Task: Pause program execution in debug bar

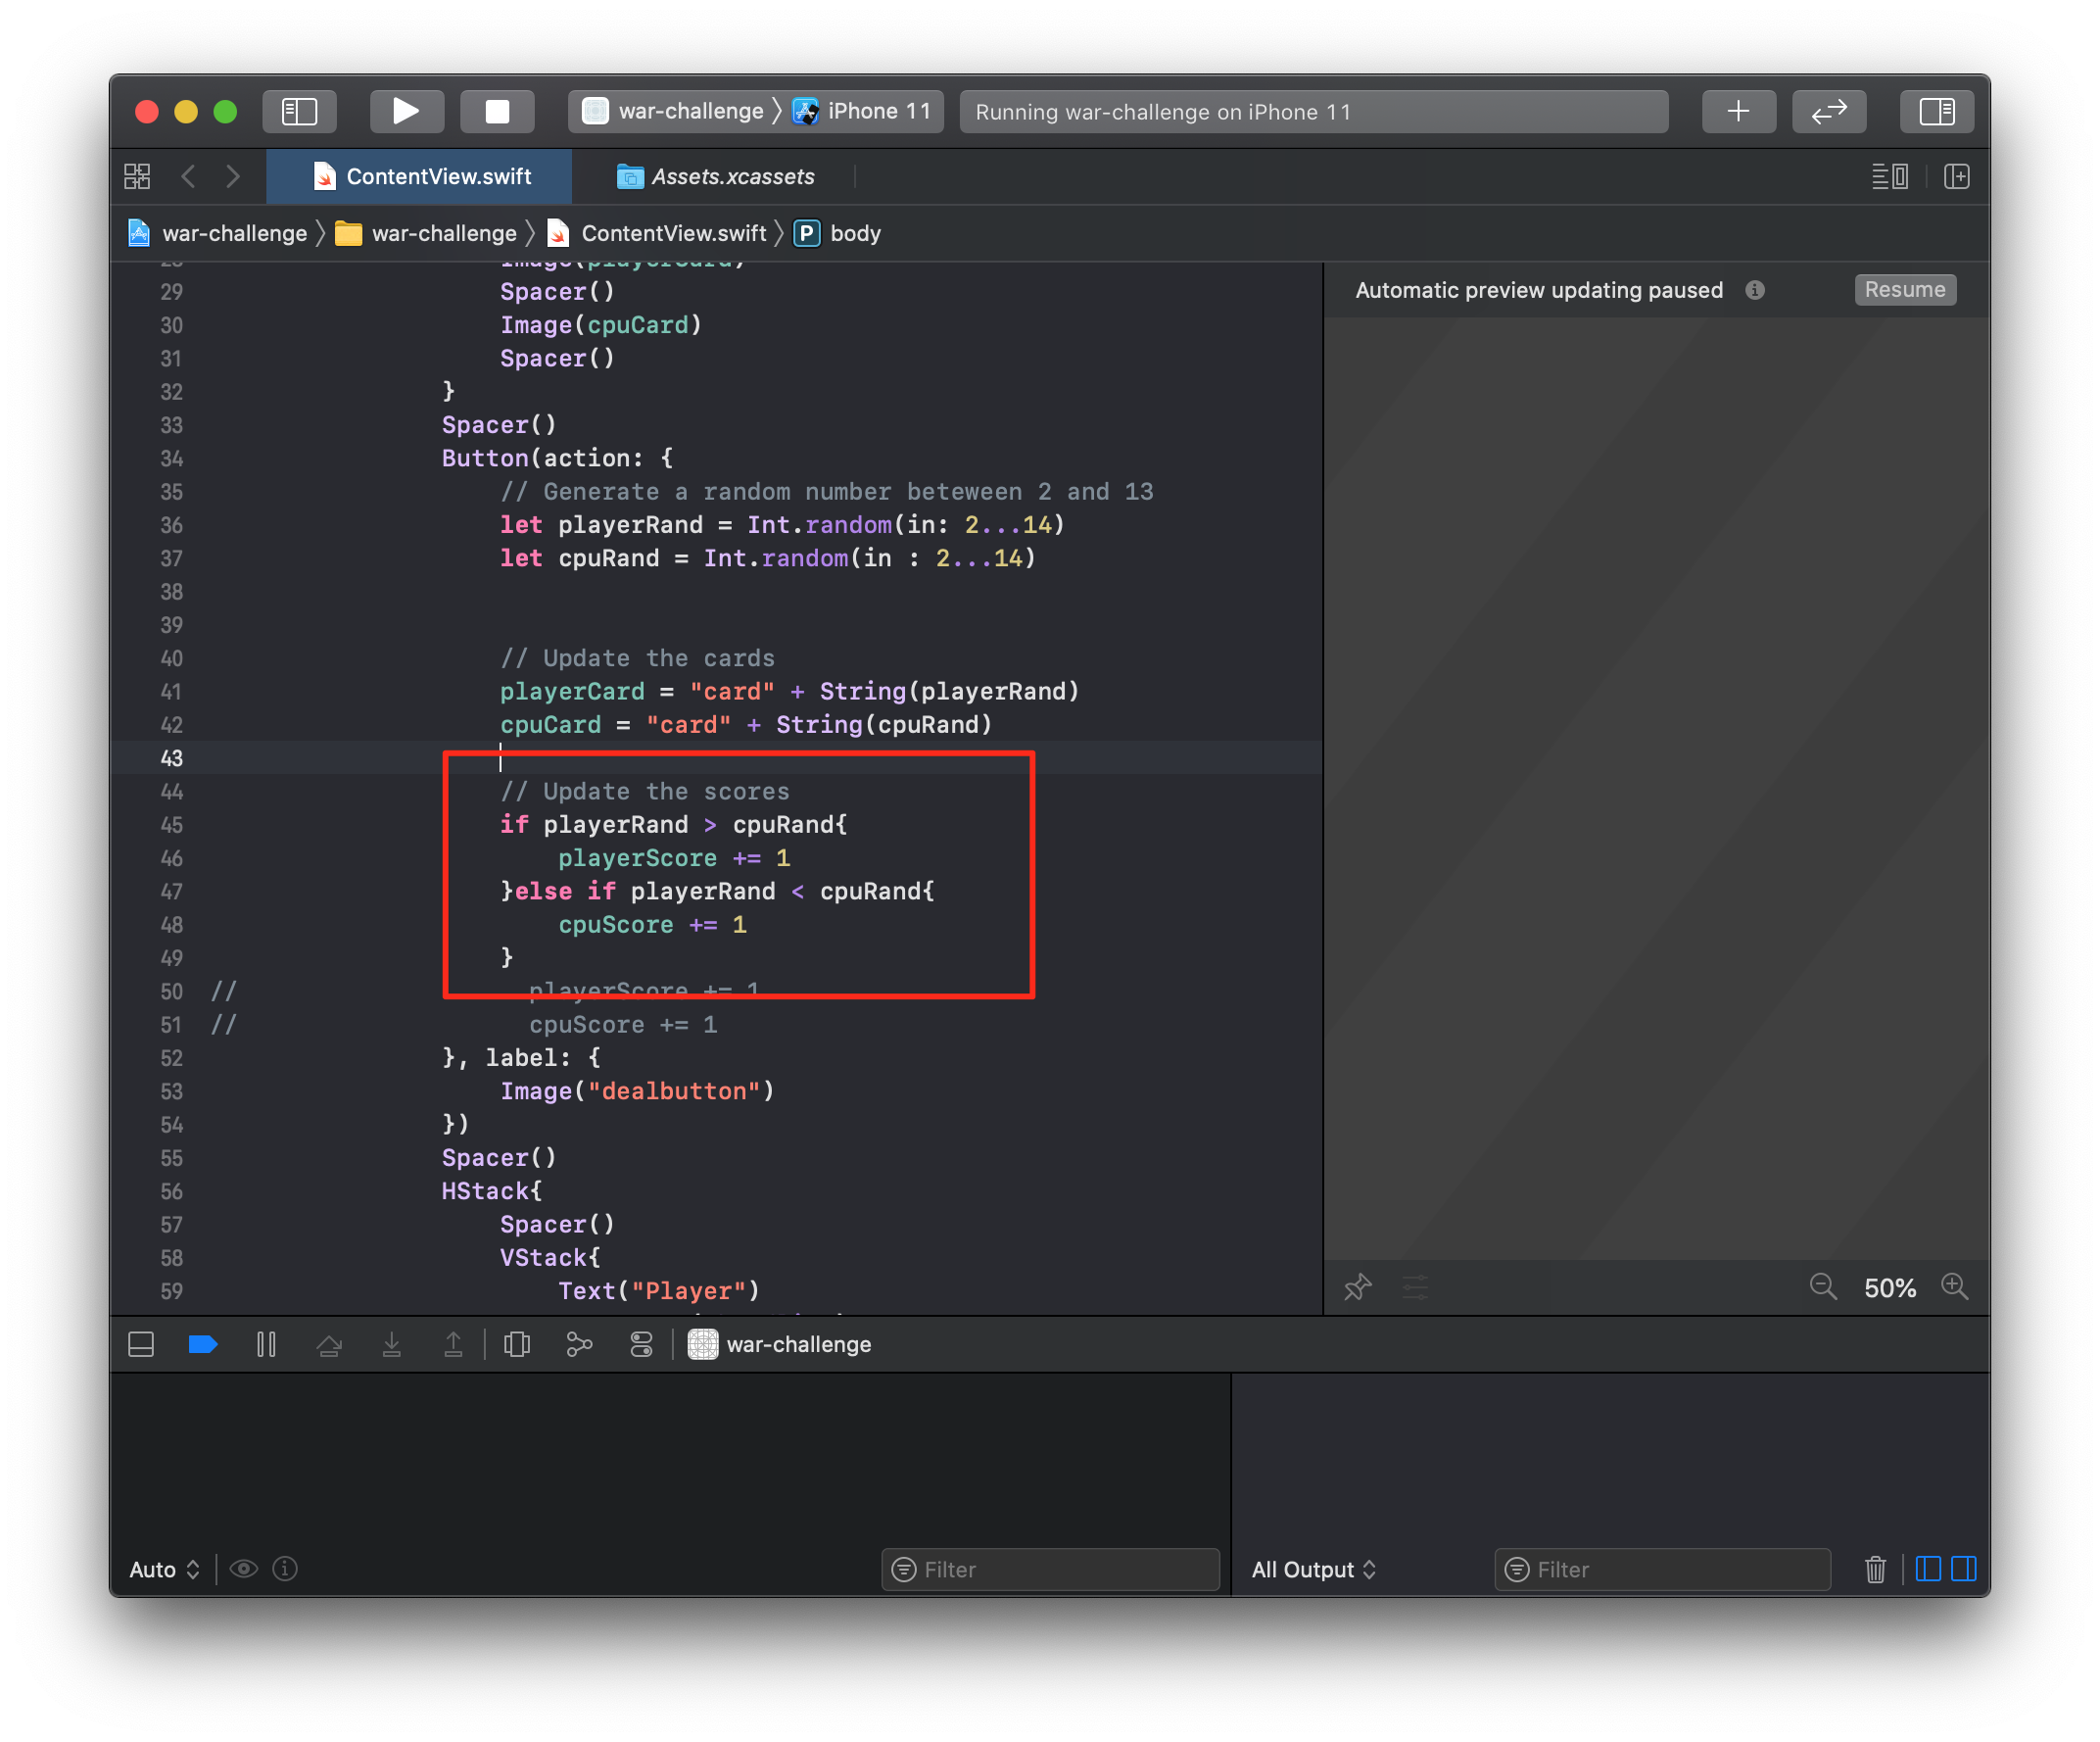Action: pos(266,1345)
